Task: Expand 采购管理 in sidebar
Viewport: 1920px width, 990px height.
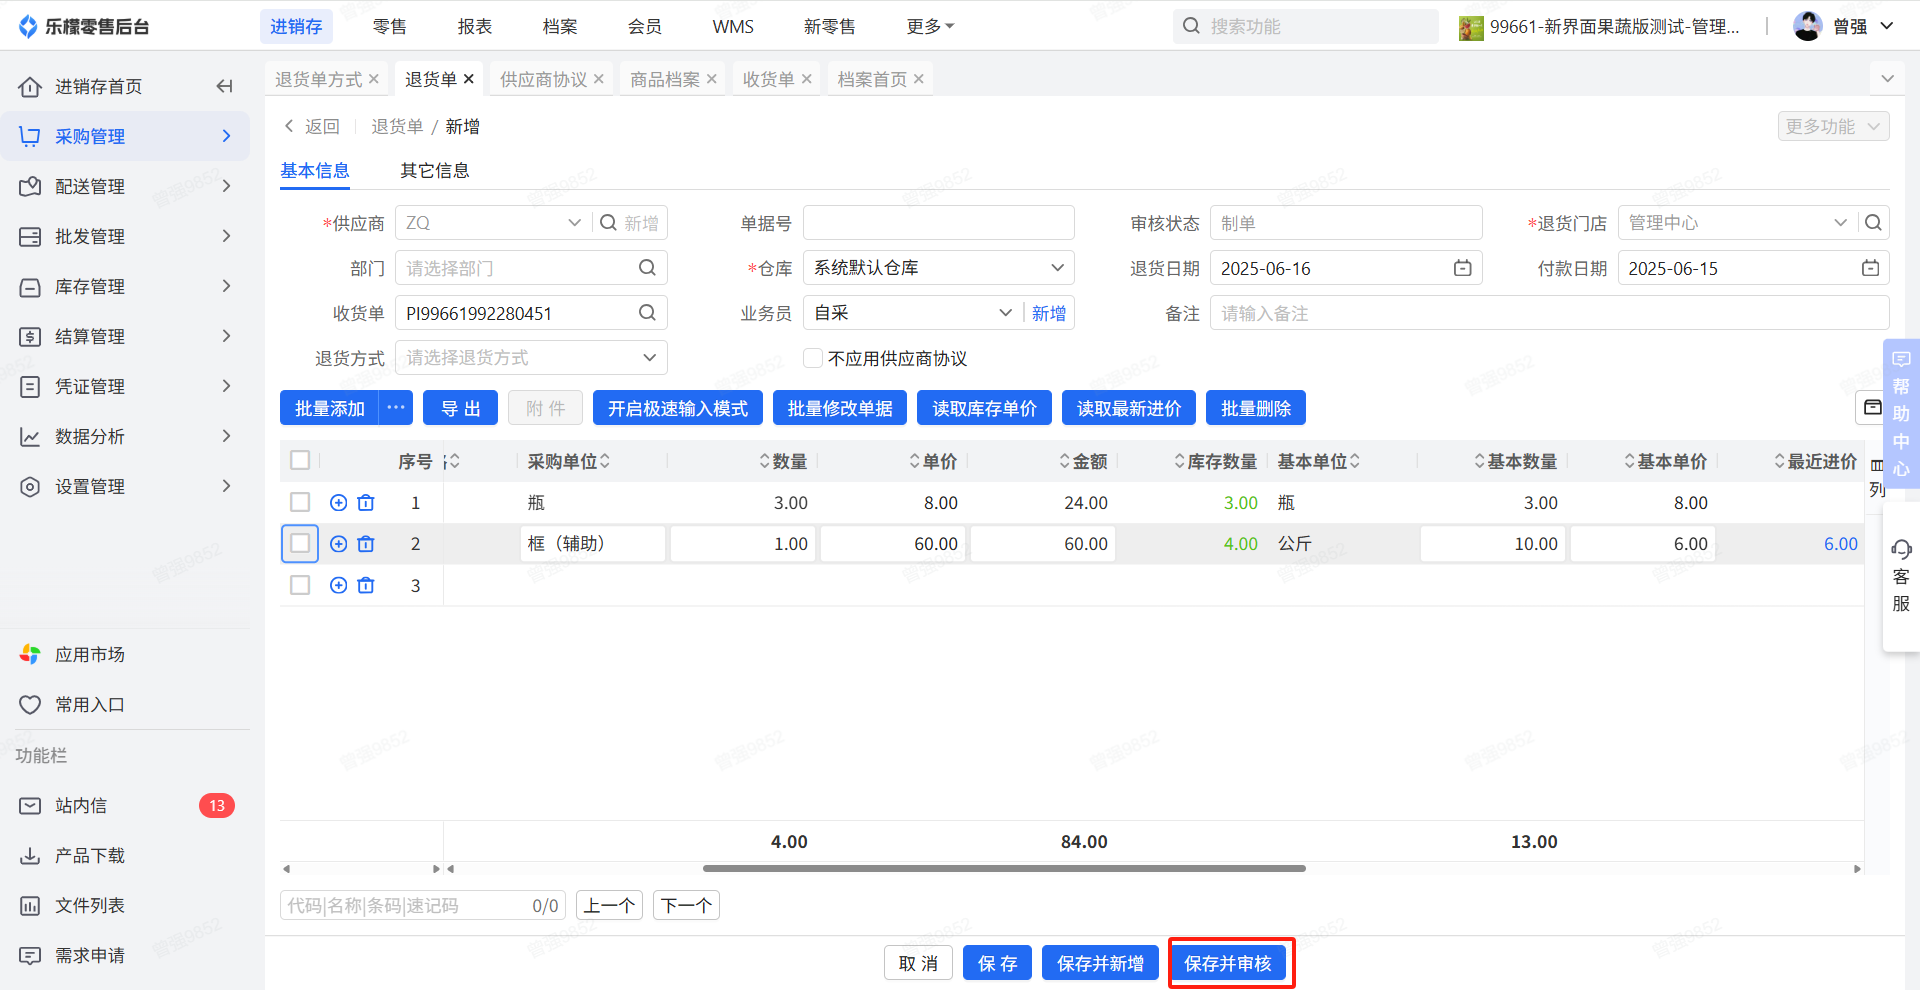Action: click(125, 136)
